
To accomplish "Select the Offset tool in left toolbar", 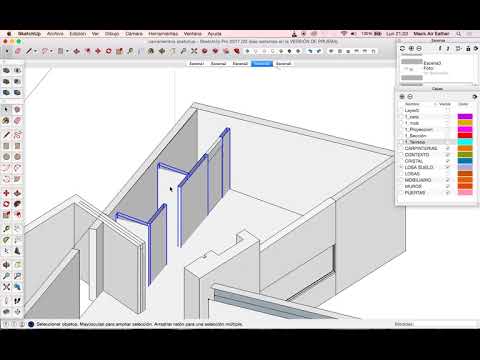I will click(x=17, y=215).
